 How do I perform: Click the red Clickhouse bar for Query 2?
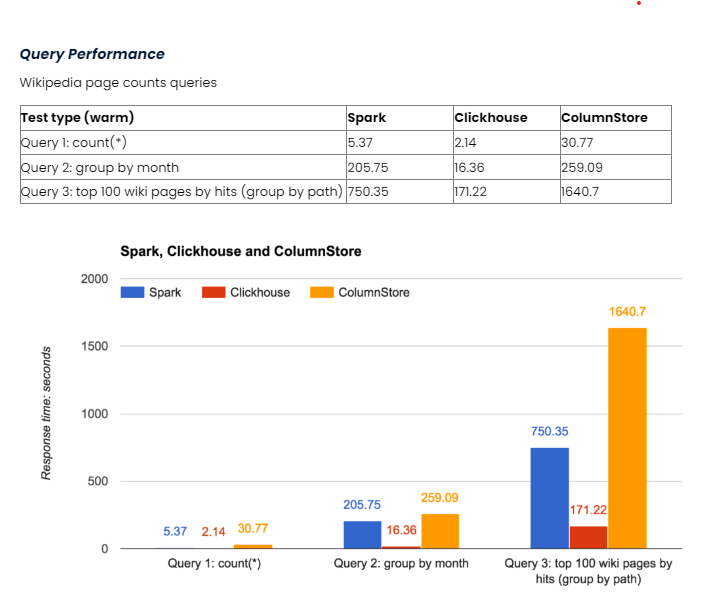pyautogui.click(x=401, y=548)
